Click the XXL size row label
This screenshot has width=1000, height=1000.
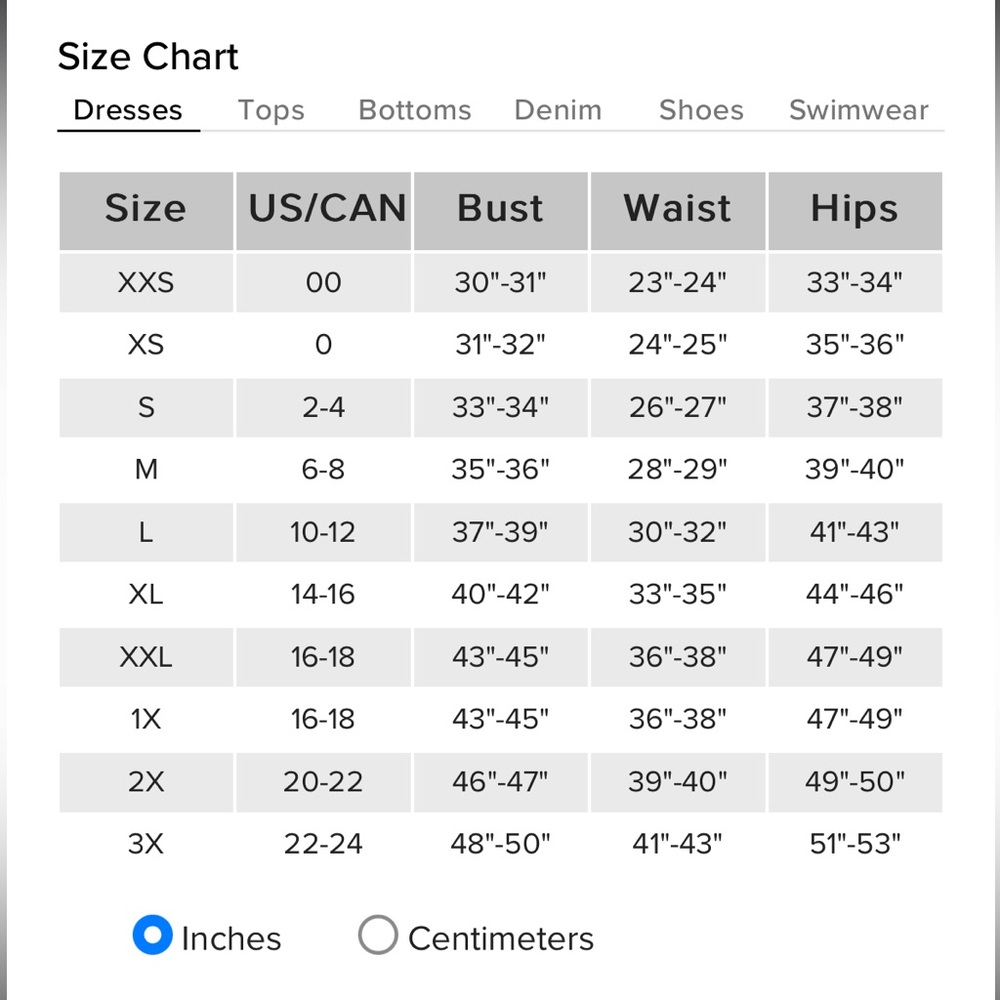click(x=146, y=657)
